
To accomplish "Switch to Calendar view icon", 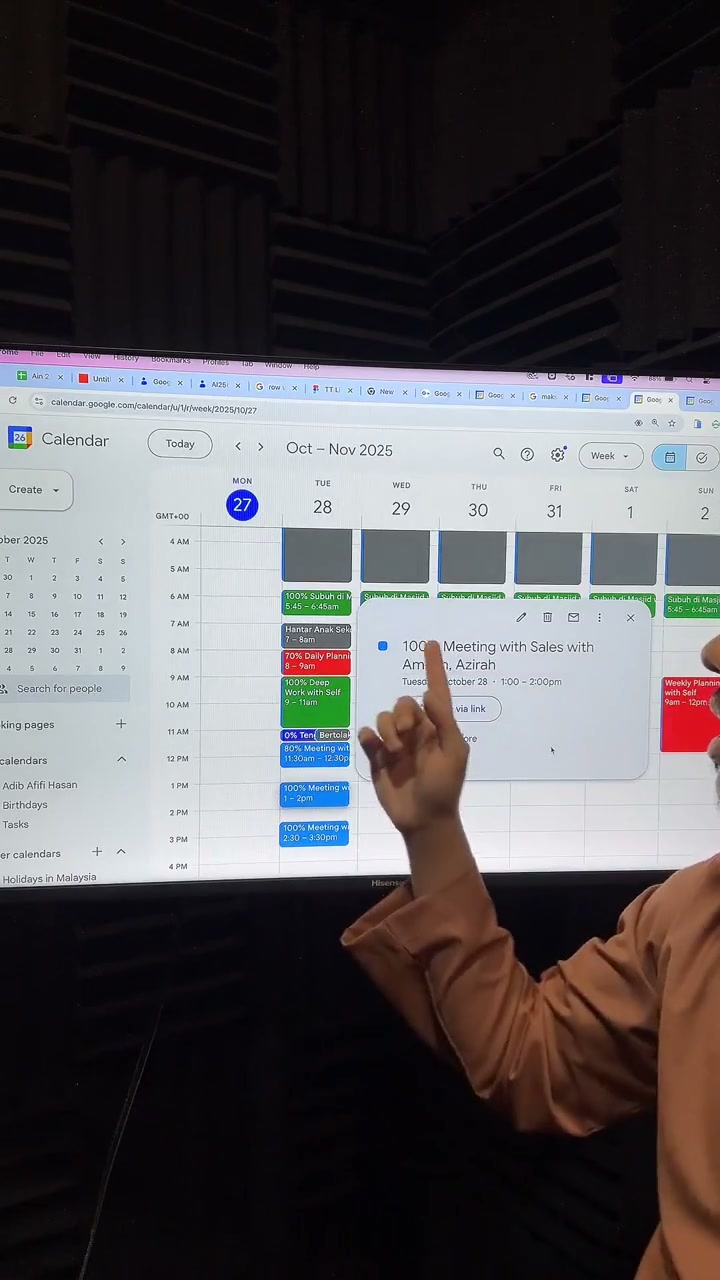I will [x=669, y=457].
